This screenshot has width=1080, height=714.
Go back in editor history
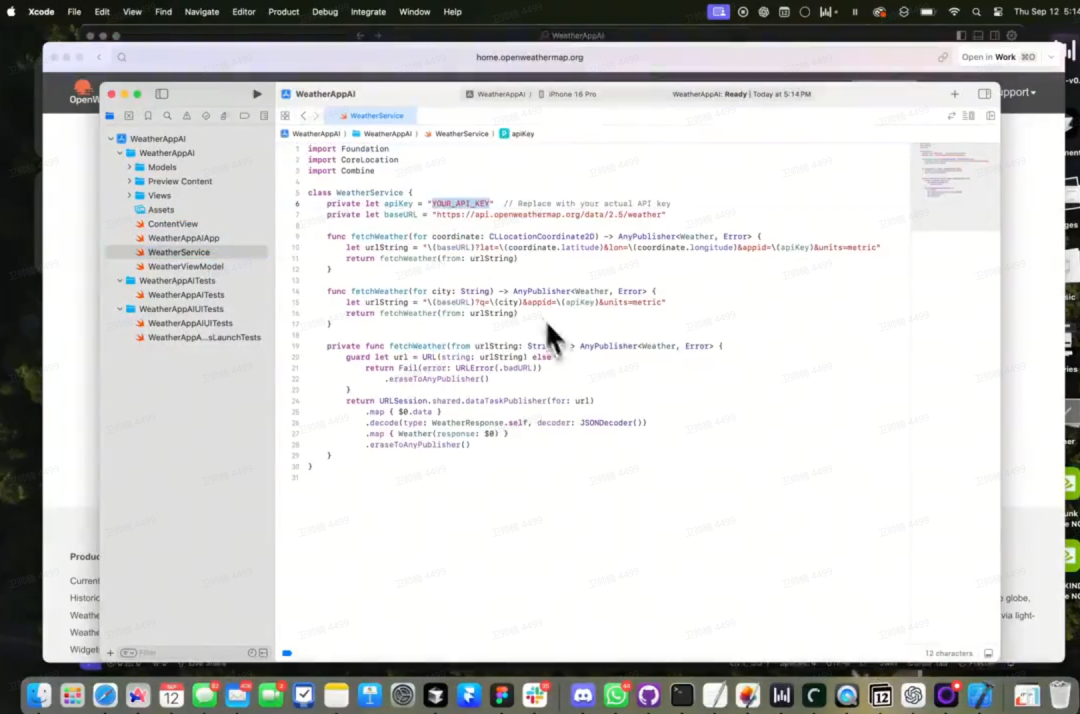(303, 116)
